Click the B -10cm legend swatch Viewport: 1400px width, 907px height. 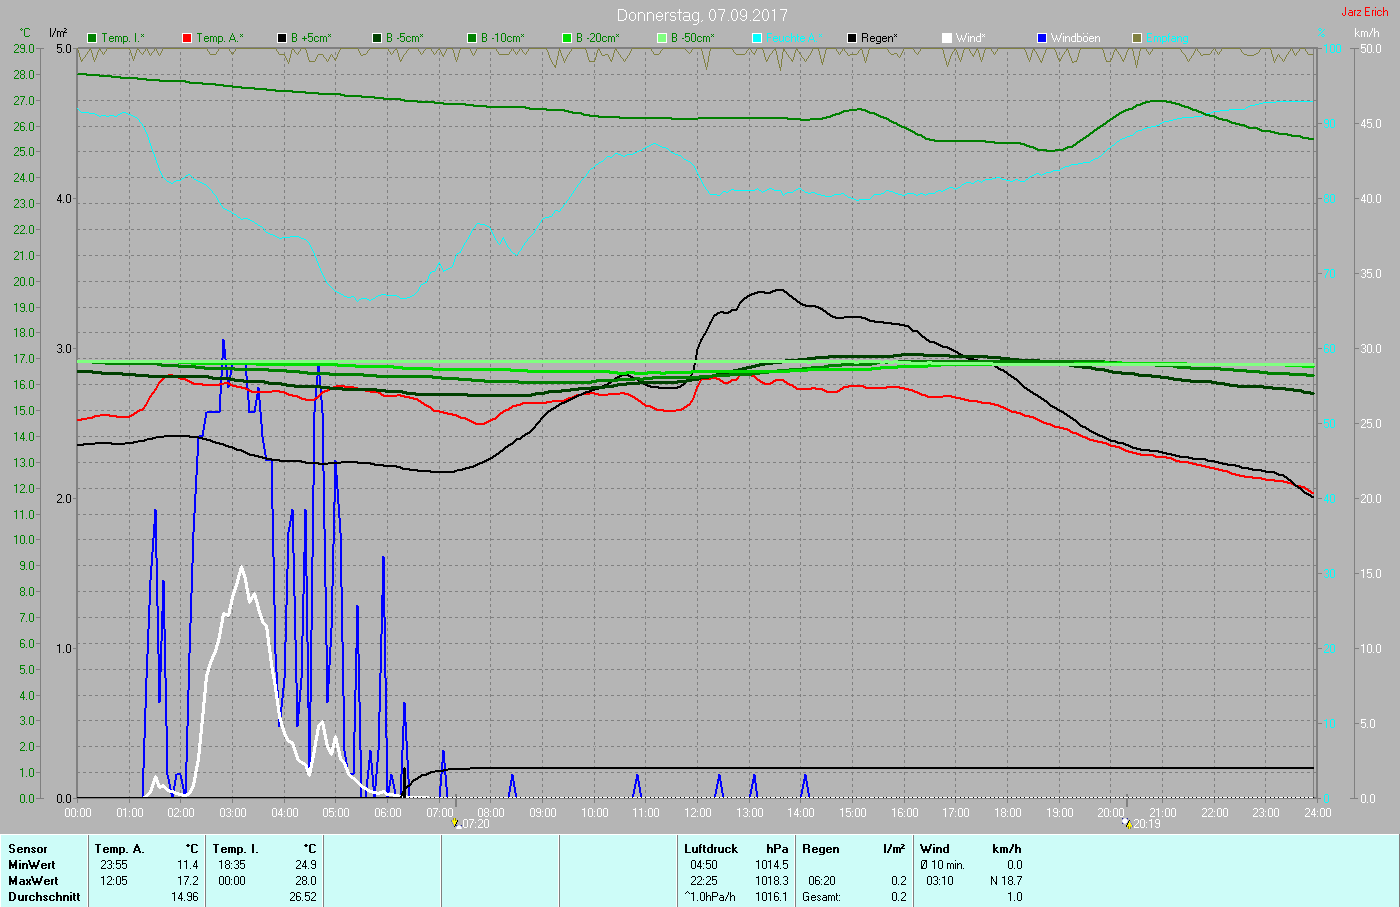pos(472,38)
